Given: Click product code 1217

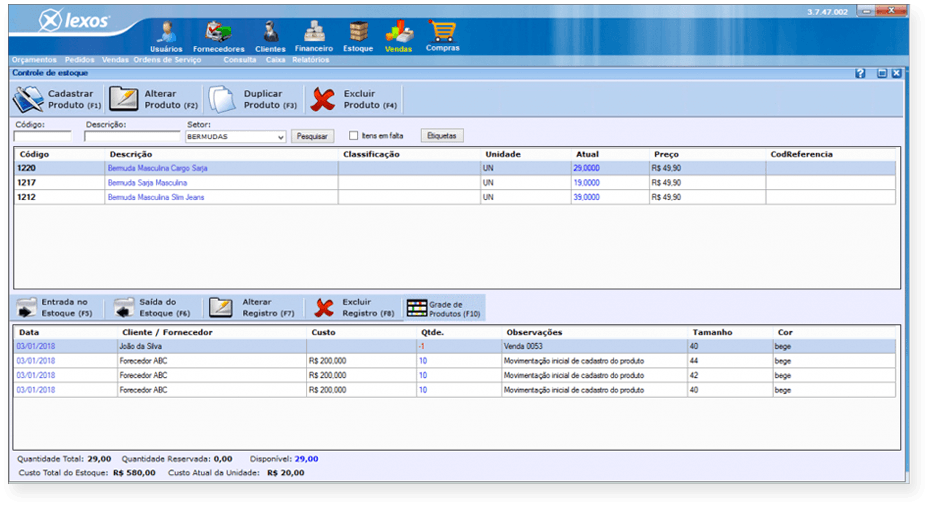Looking at the screenshot, I should pyautogui.click(x=26, y=183).
